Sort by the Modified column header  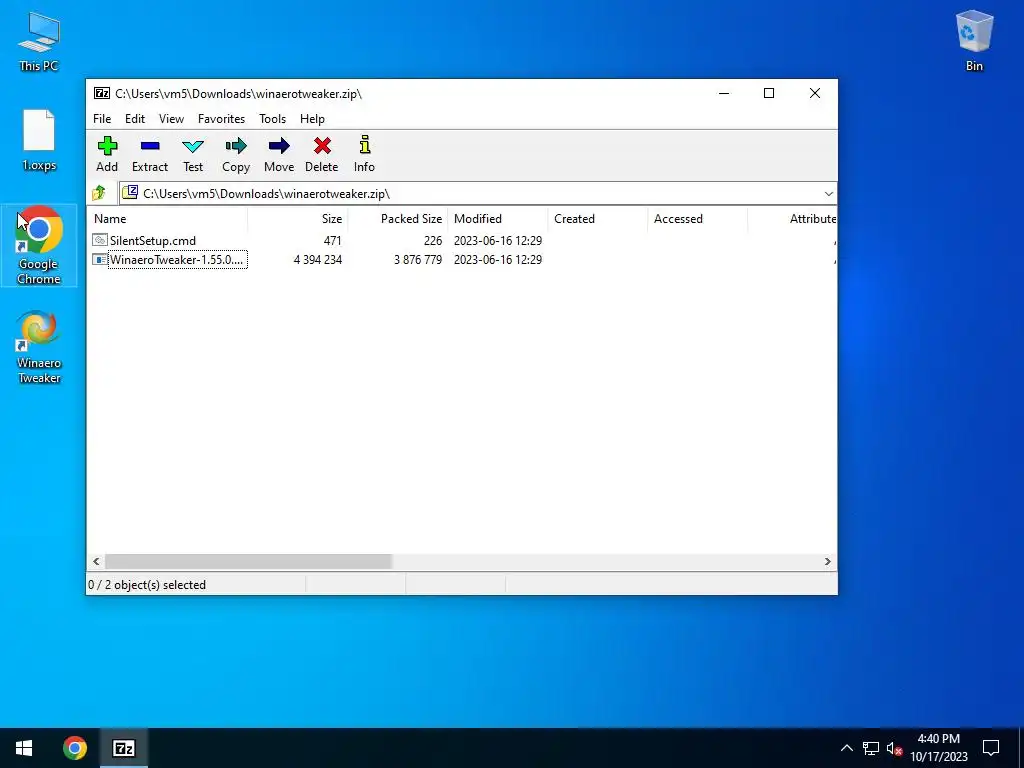(x=498, y=219)
